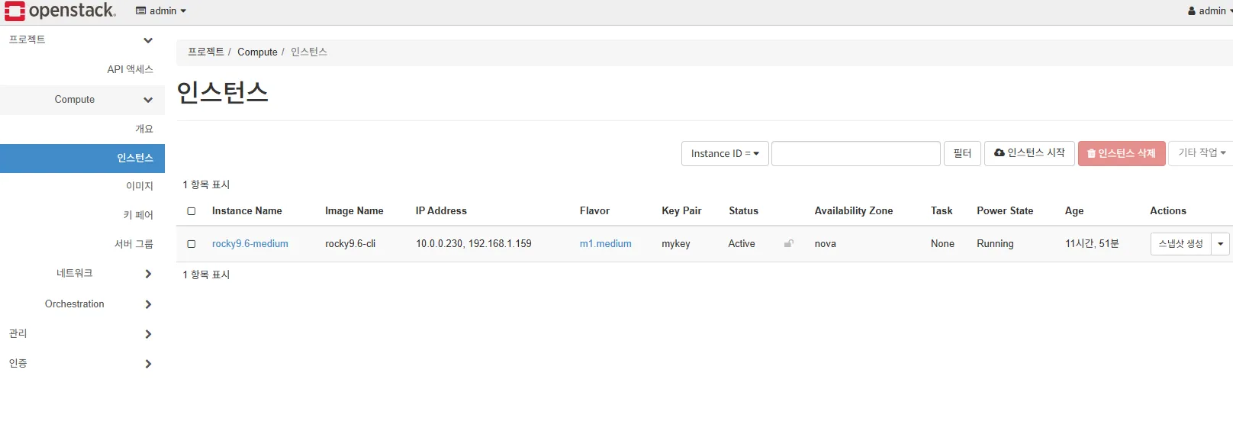Select all instances with header checkbox
Screen dimensions: 1233x446
tap(191, 211)
